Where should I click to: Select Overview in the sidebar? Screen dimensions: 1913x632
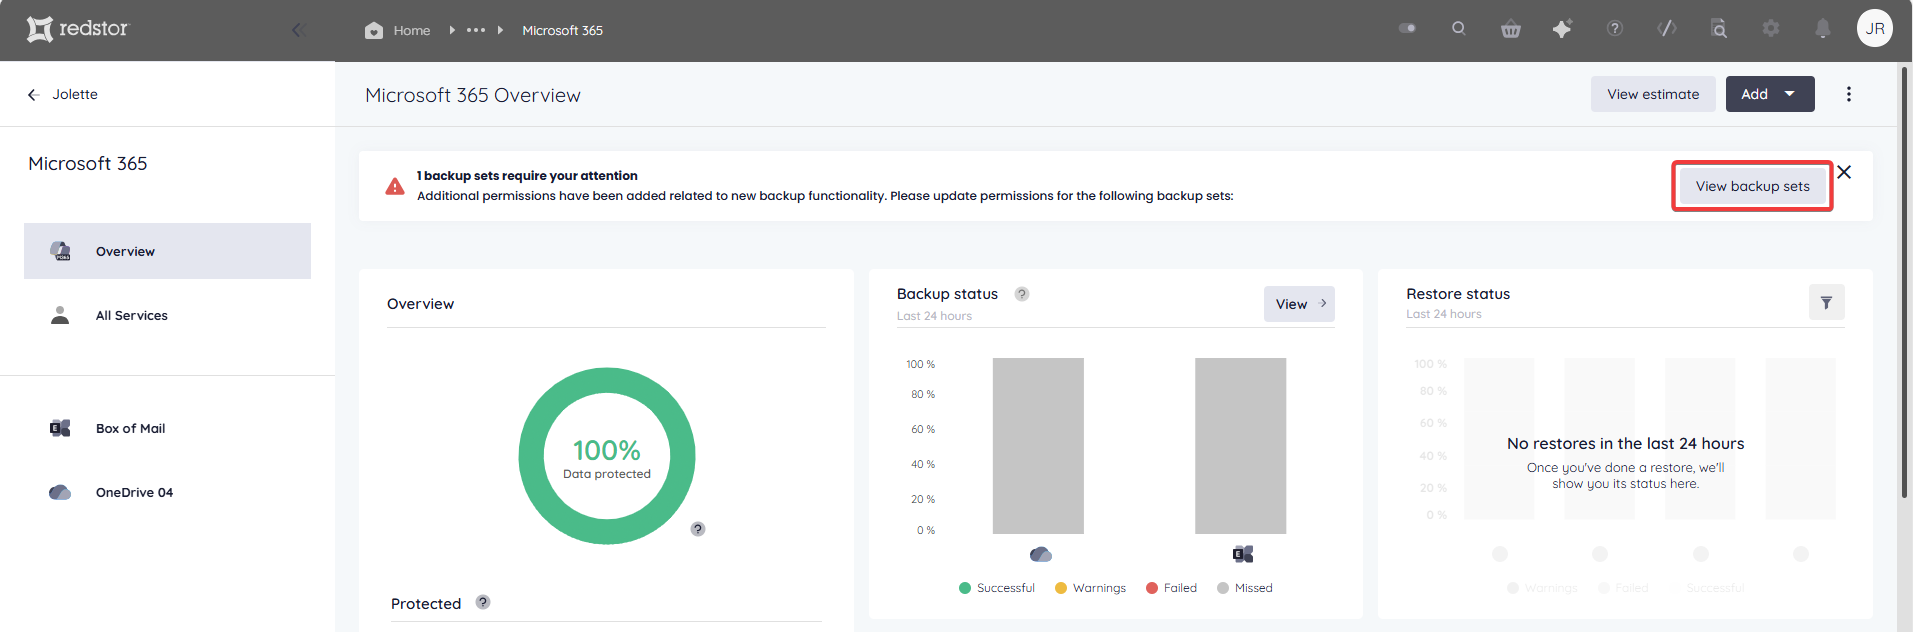pos(167,251)
